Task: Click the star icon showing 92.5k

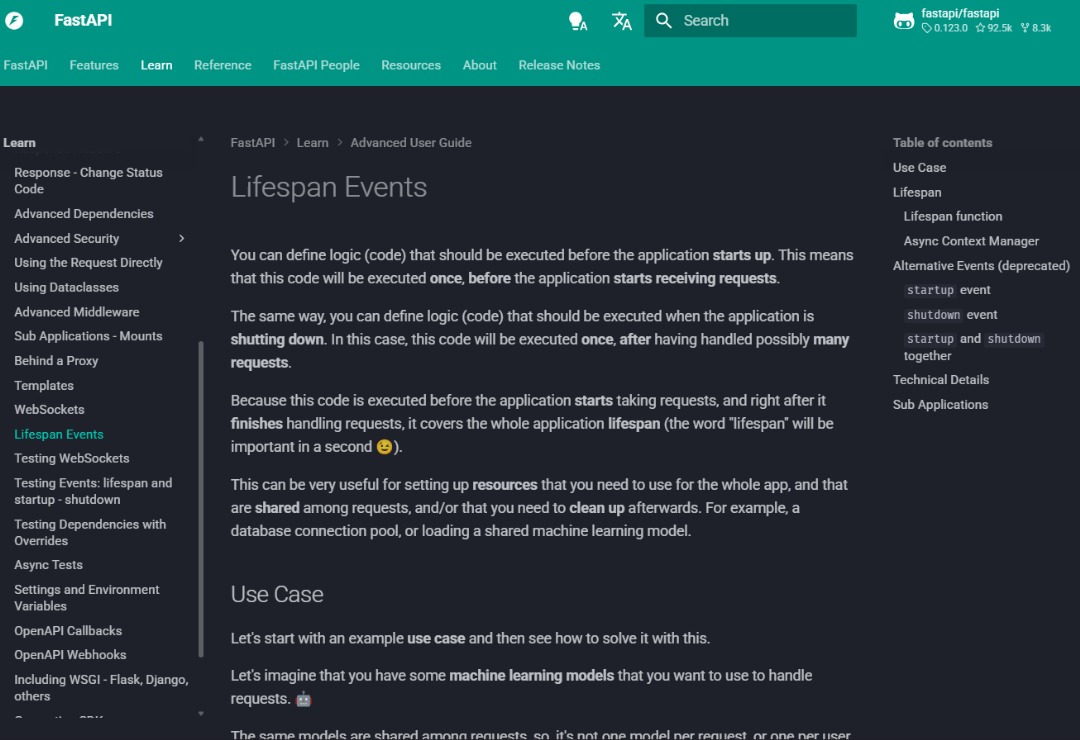Action: [983, 27]
